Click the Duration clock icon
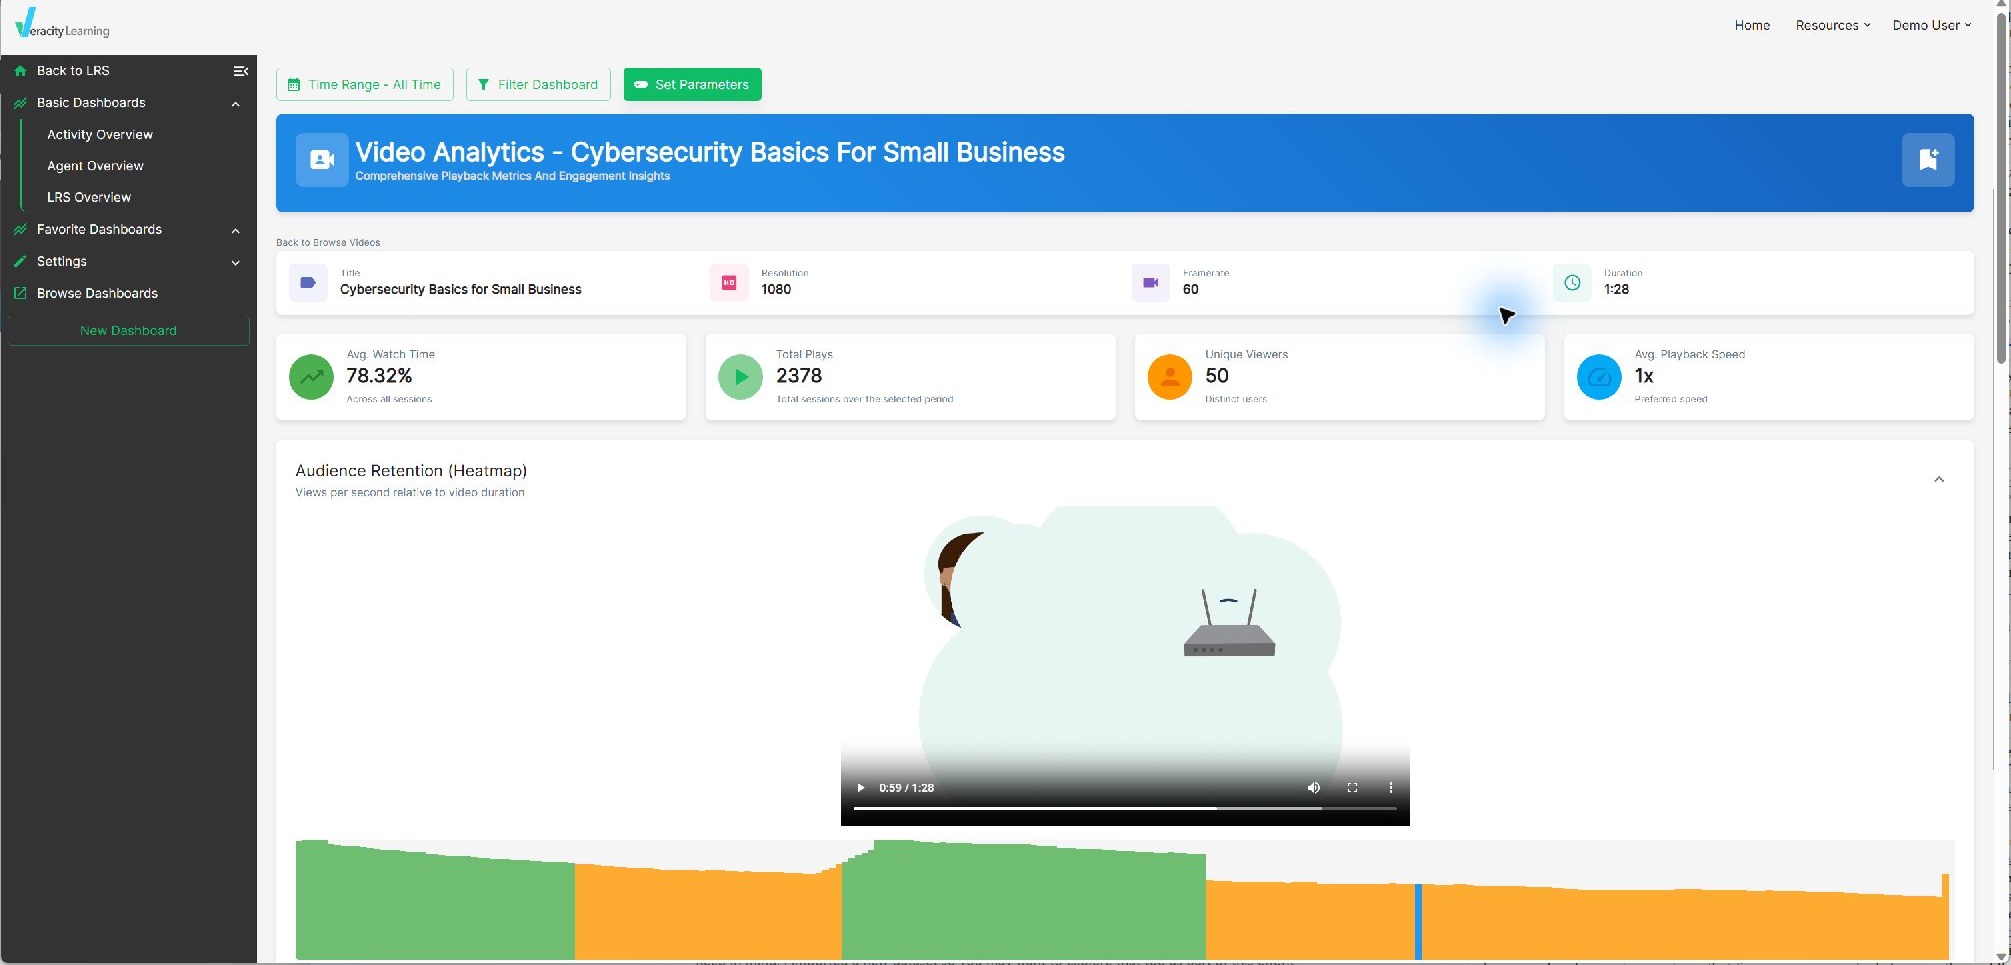 point(1572,283)
